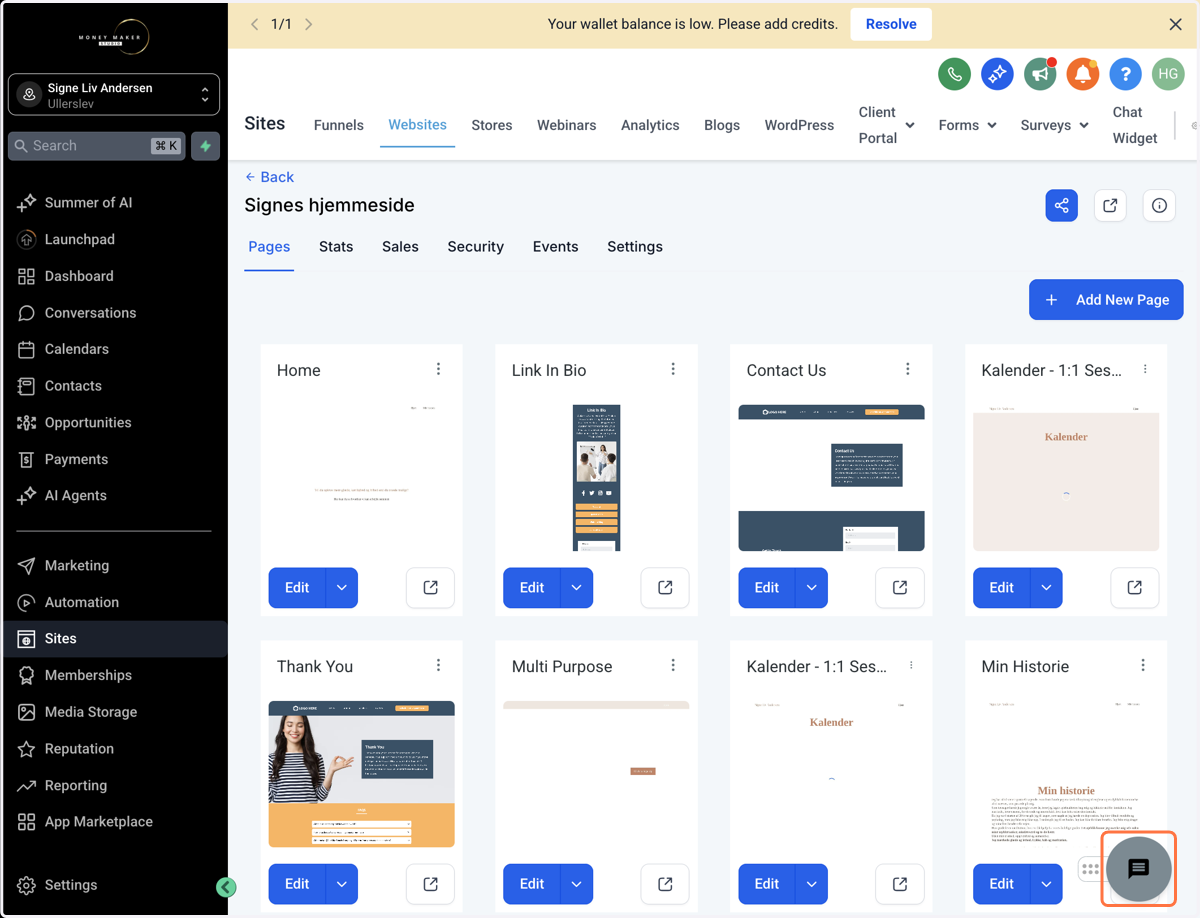
Task: Open Media Storage in the sidebar
Action: point(91,712)
